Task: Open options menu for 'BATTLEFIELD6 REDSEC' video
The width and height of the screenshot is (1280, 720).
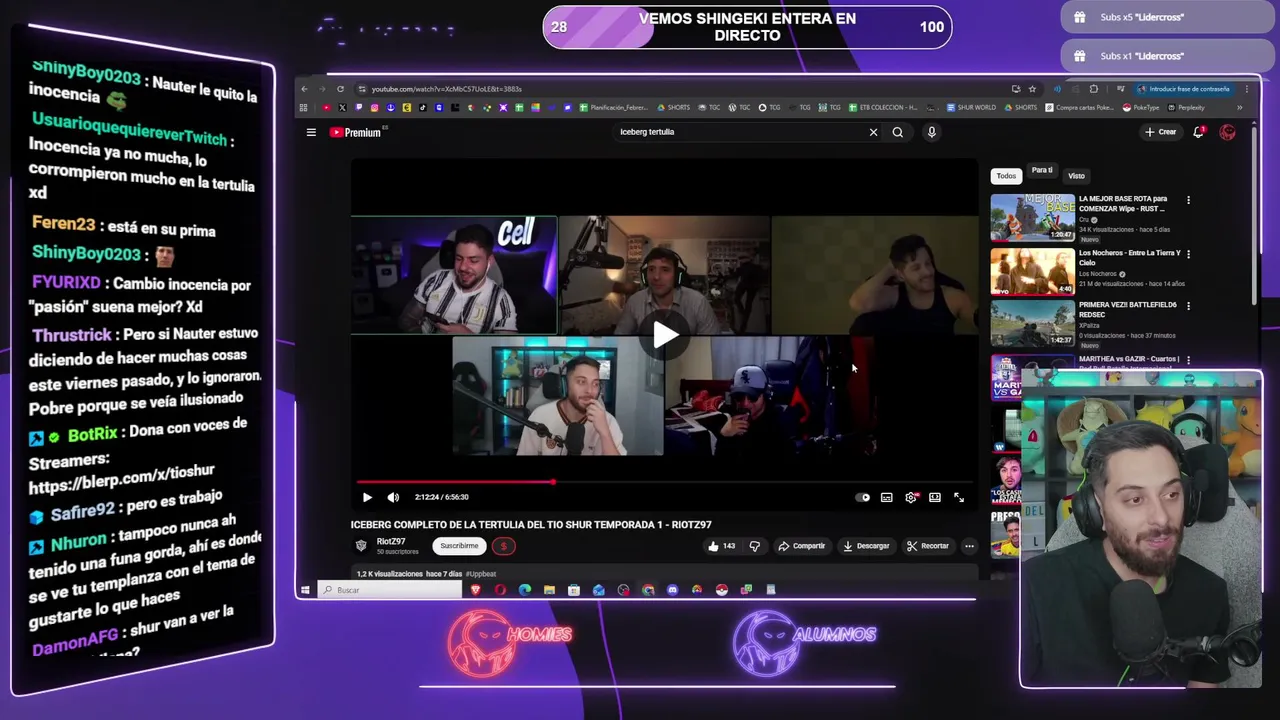Action: click(1188, 306)
